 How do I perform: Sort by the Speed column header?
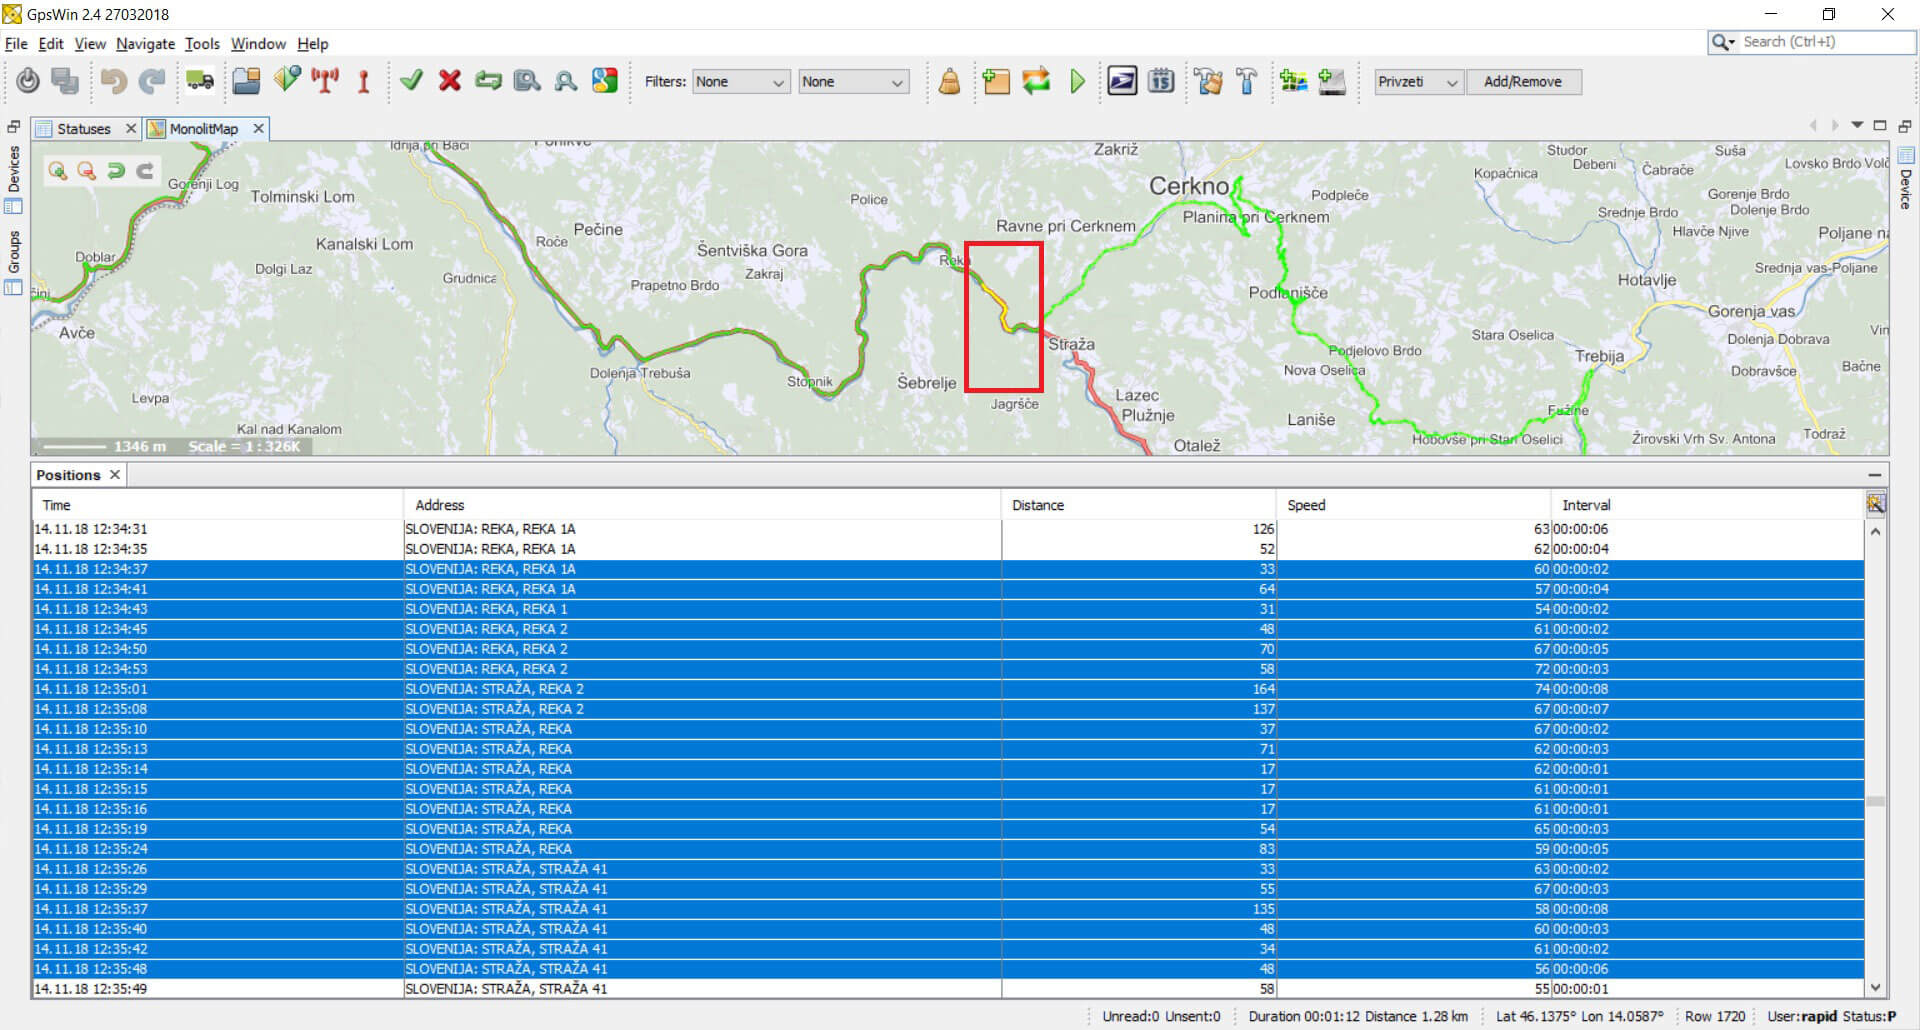[x=1414, y=505]
